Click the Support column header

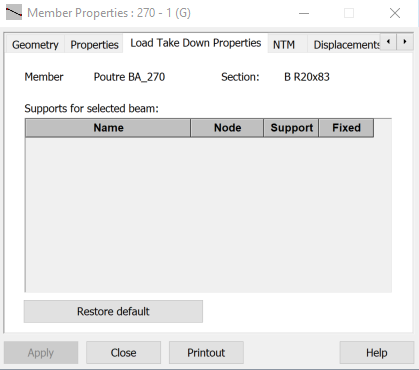click(291, 128)
